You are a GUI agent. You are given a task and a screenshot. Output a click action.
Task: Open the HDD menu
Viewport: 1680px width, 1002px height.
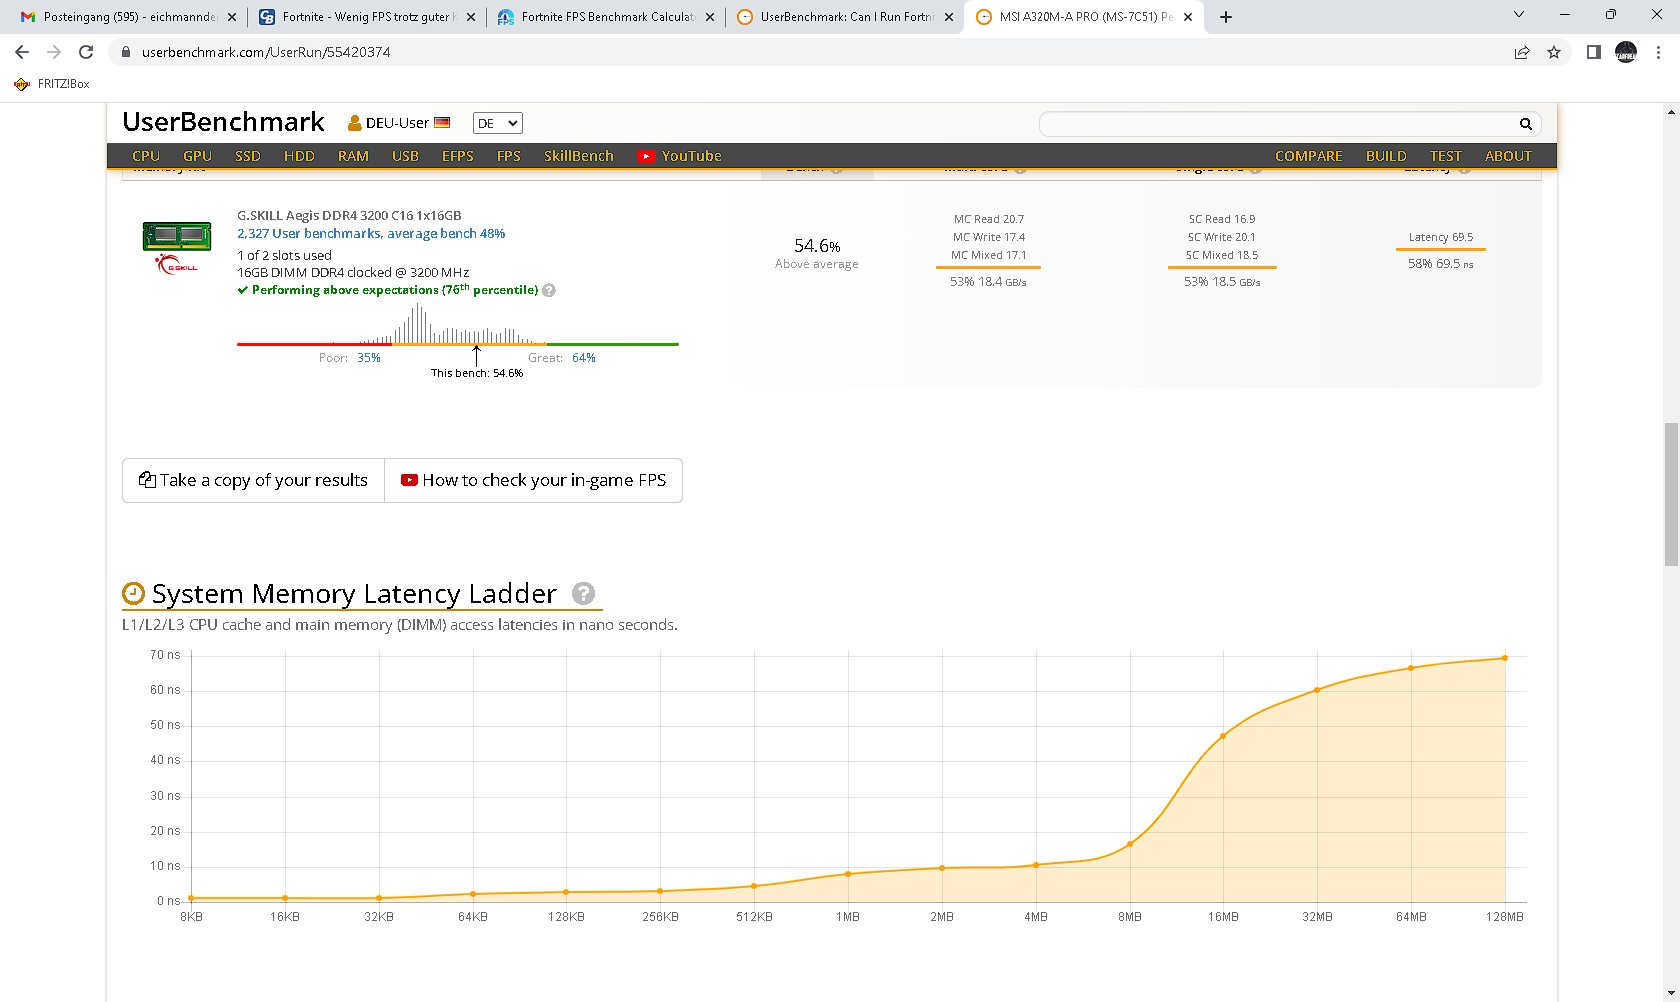pos(299,156)
